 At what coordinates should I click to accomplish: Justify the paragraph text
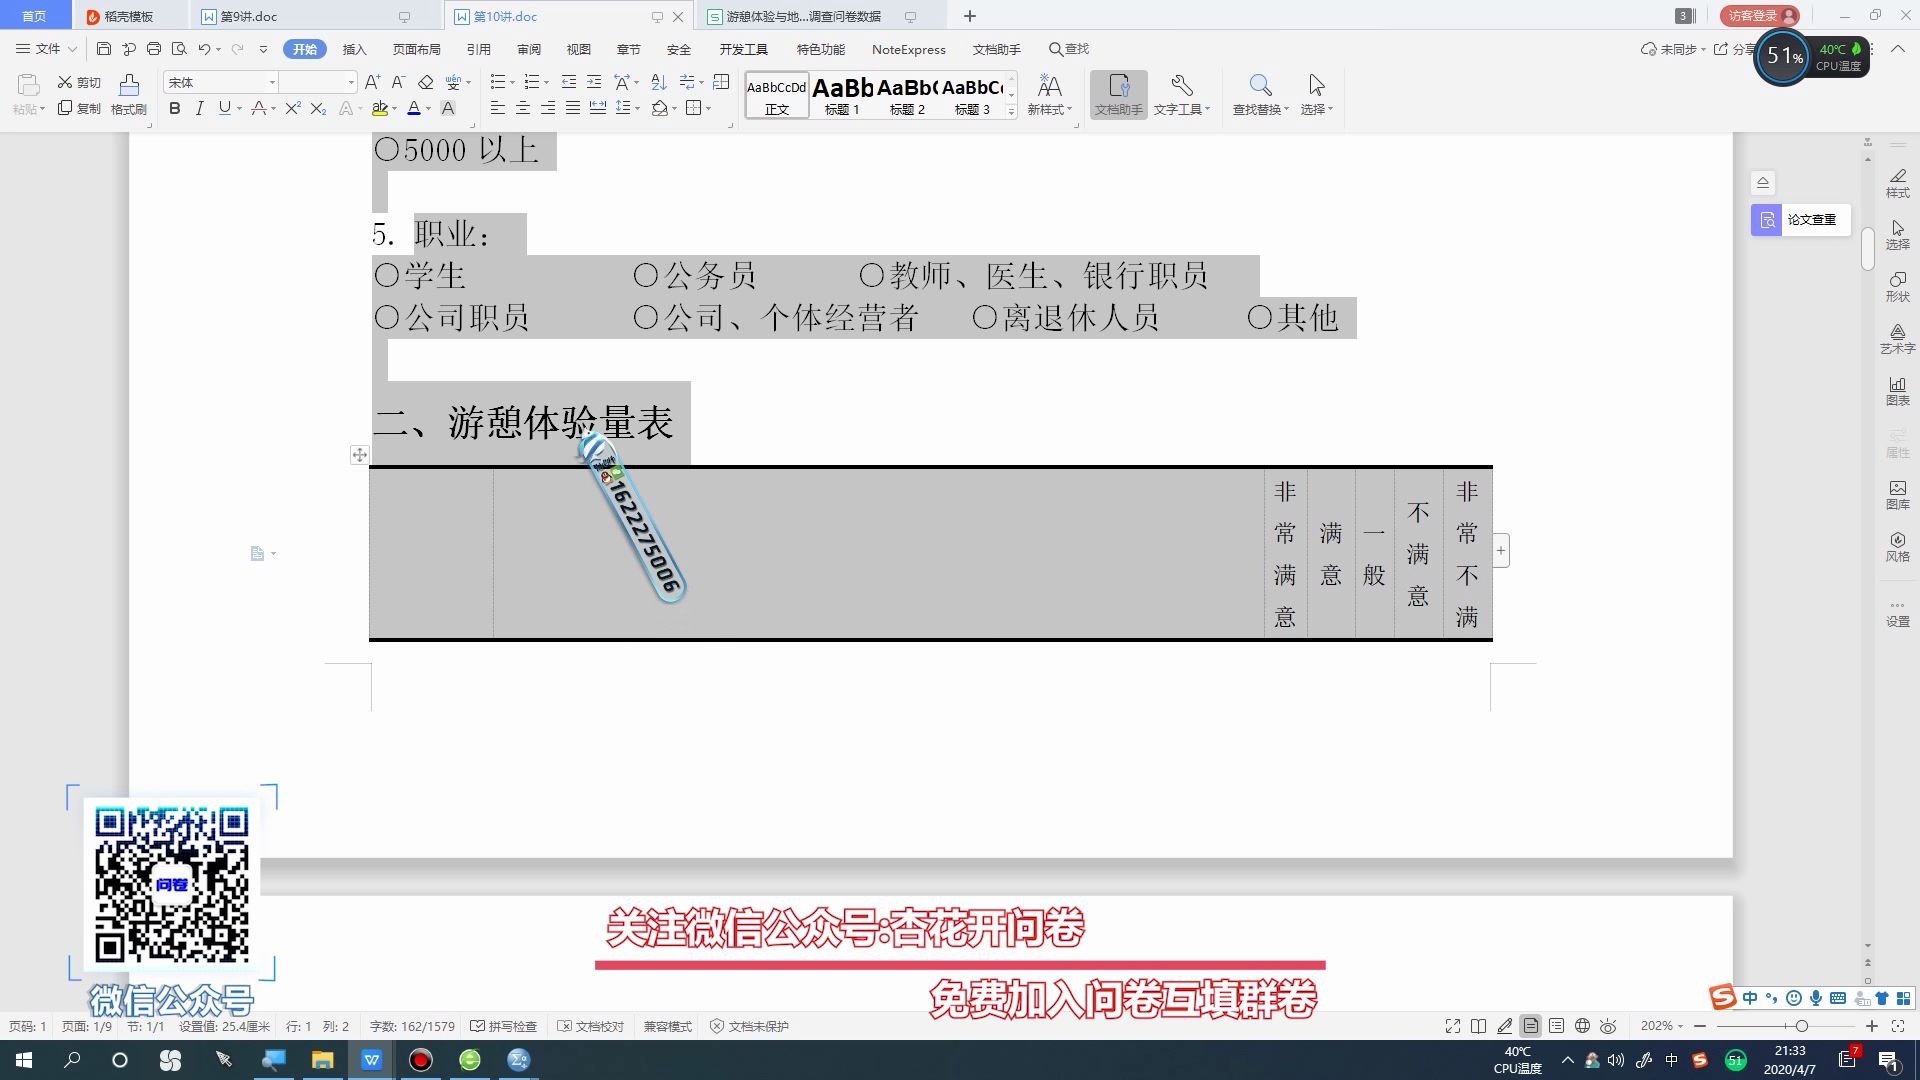pyautogui.click(x=572, y=108)
